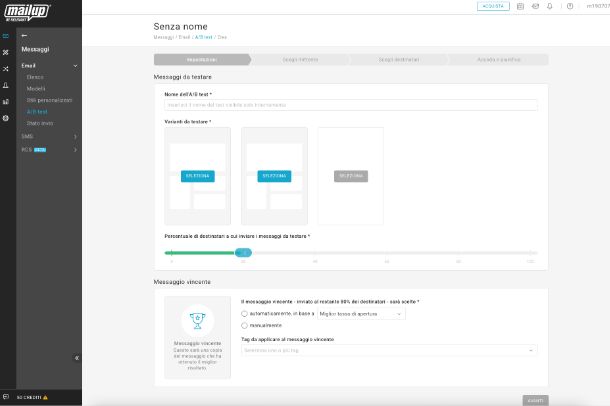Image resolution: width=610 pixels, height=406 pixels.
Task: Click the automation shuffle sidebar icon
Action: [x=6, y=68]
